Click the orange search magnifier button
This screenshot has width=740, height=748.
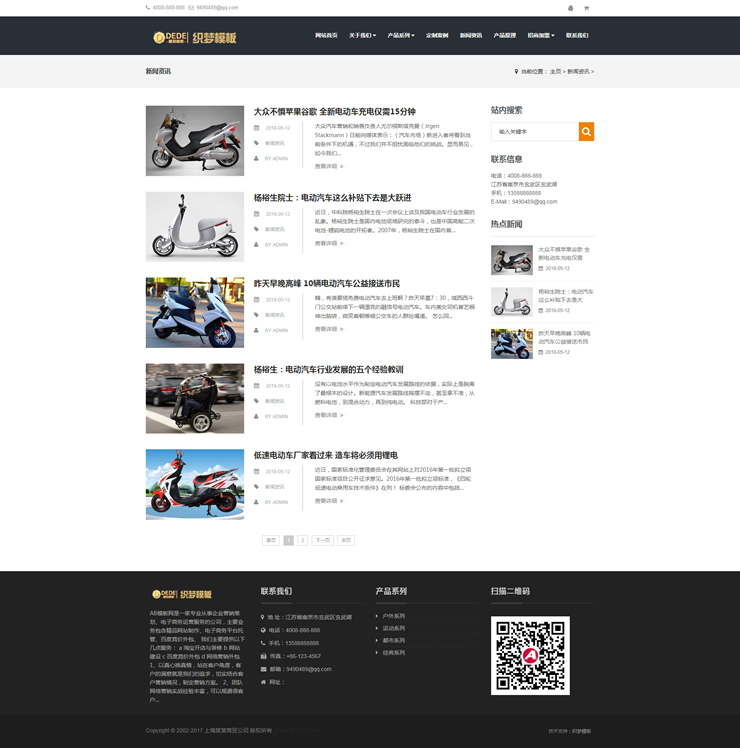click(x=586, y=131)
